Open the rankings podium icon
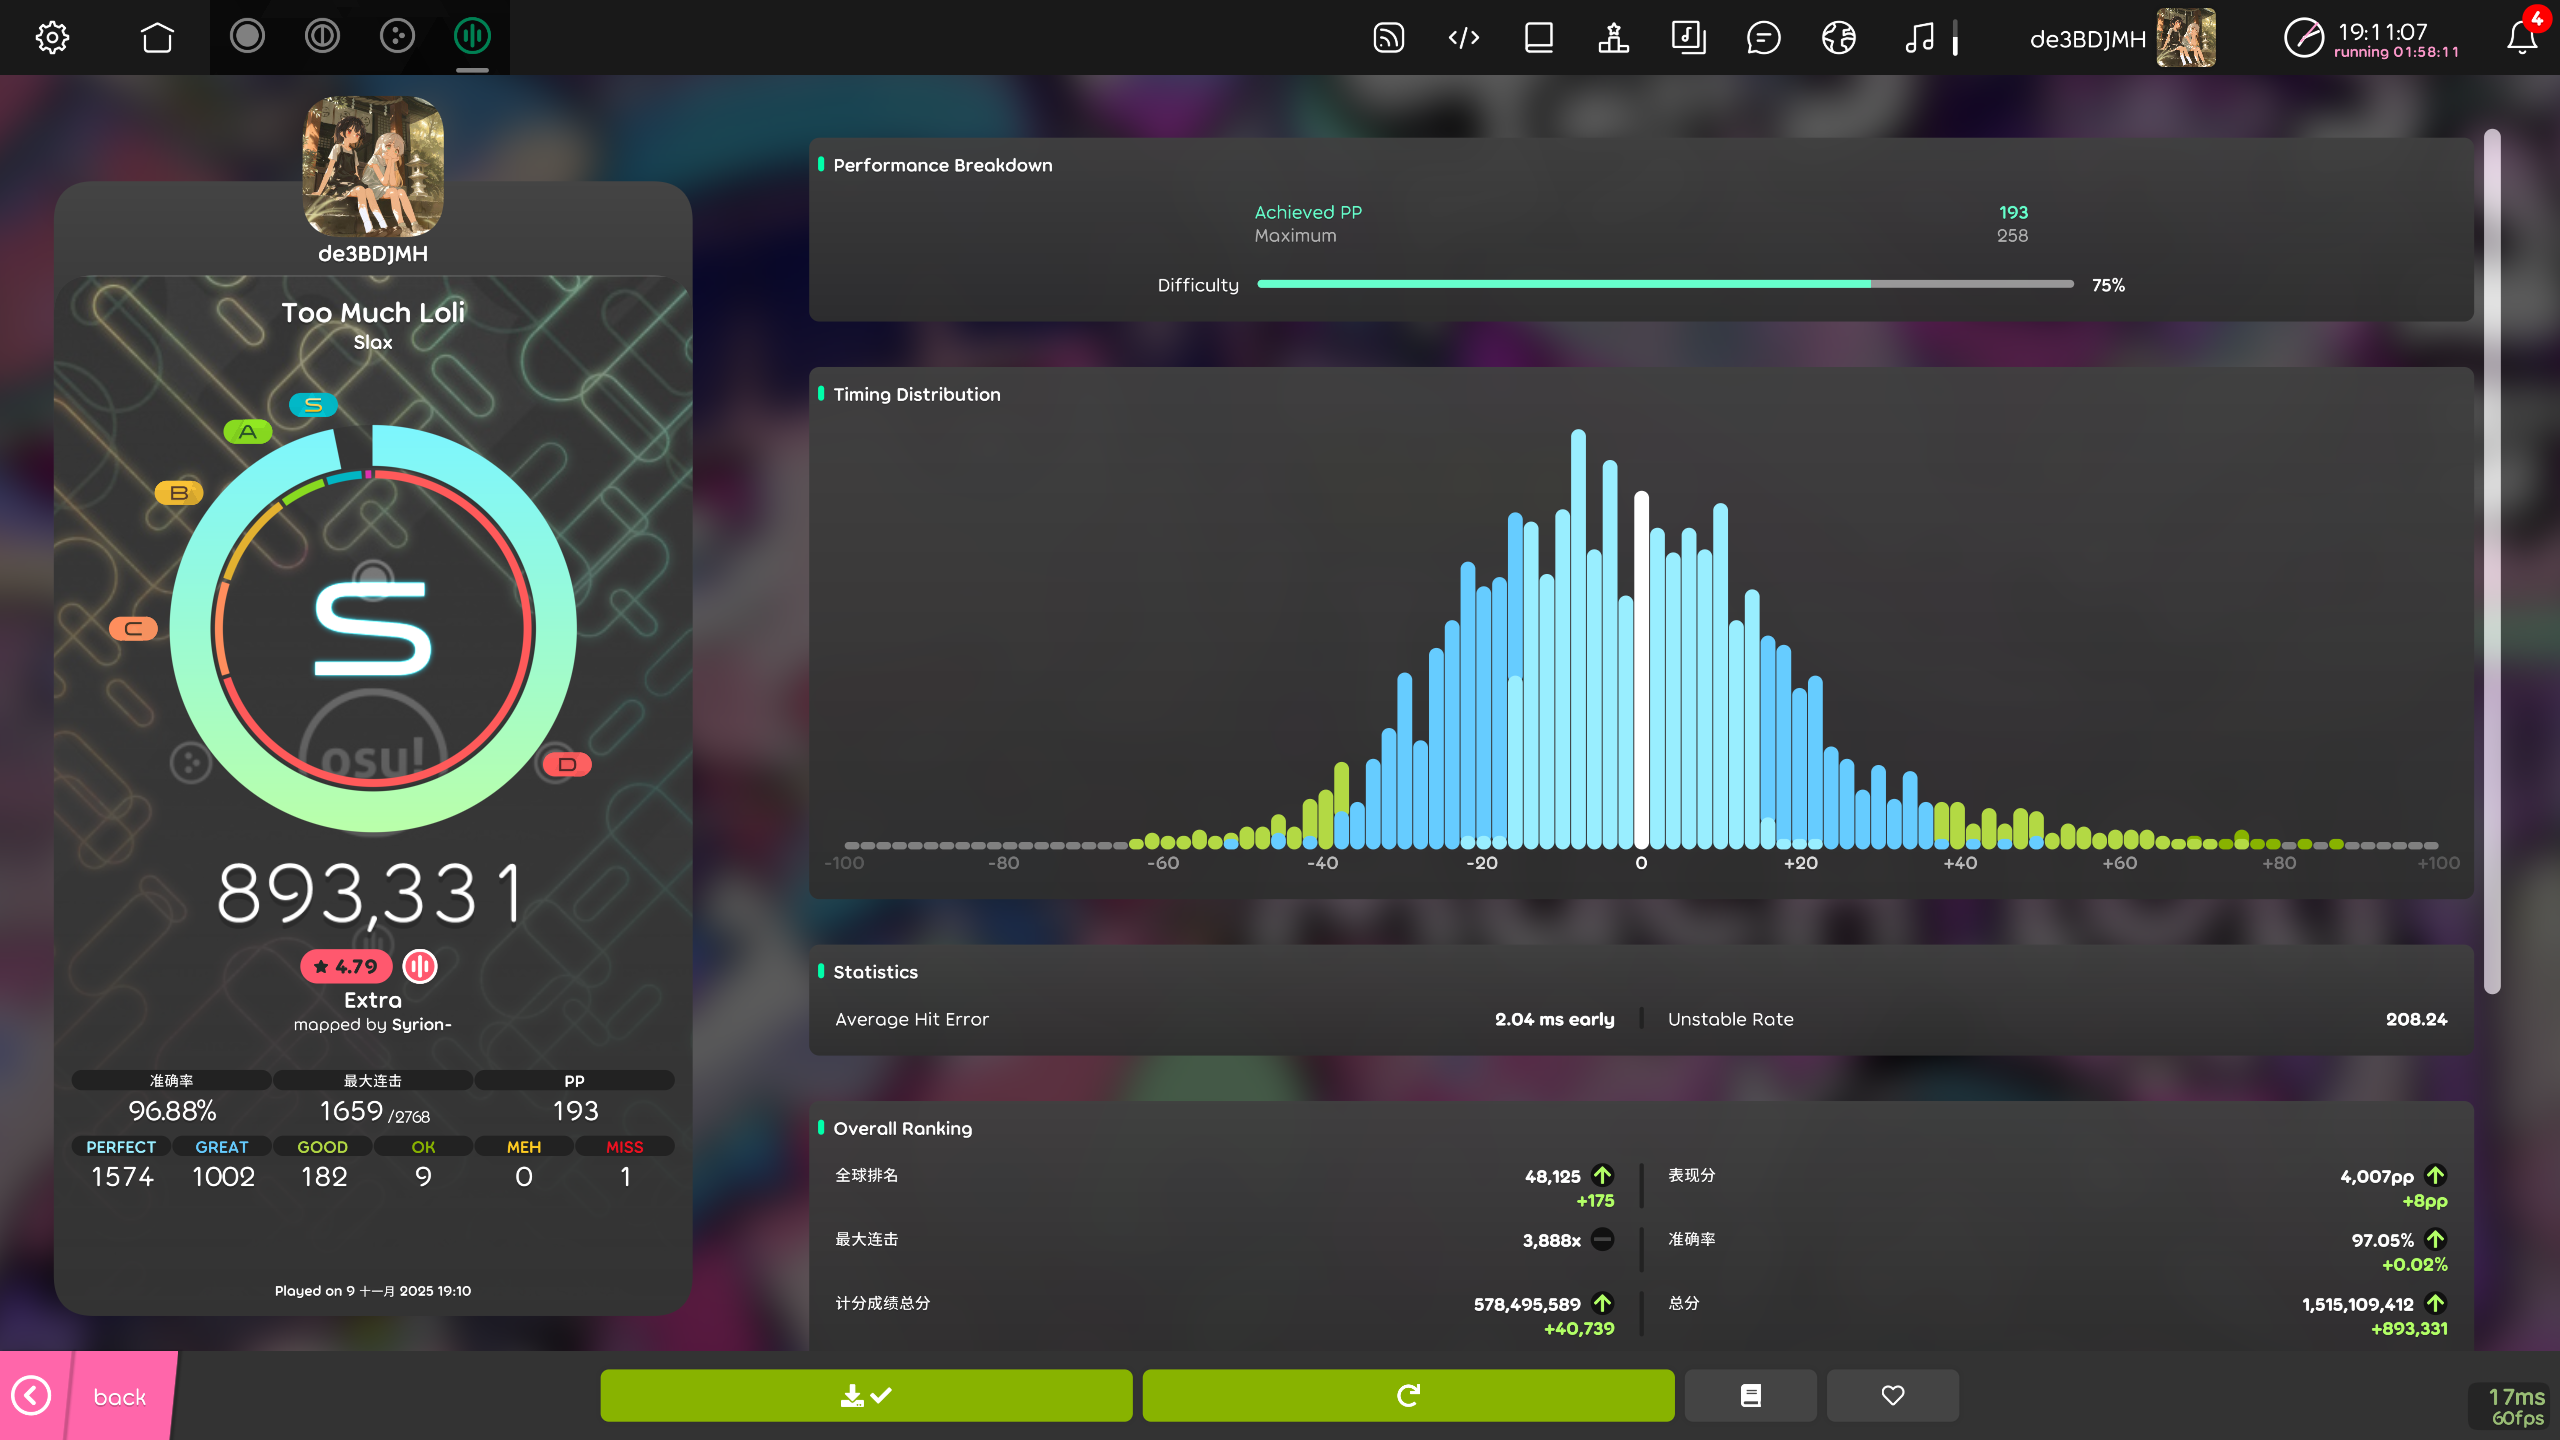This screenshot has height=1440, width=2560. point(1613,38)
